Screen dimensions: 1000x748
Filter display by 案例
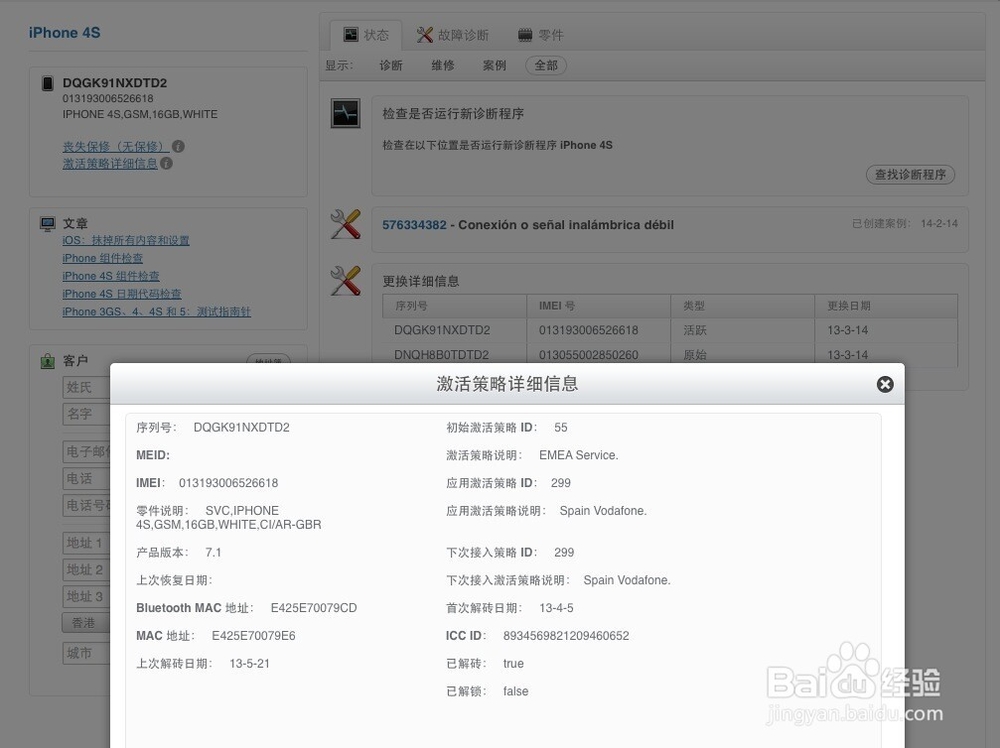[494, 65]
